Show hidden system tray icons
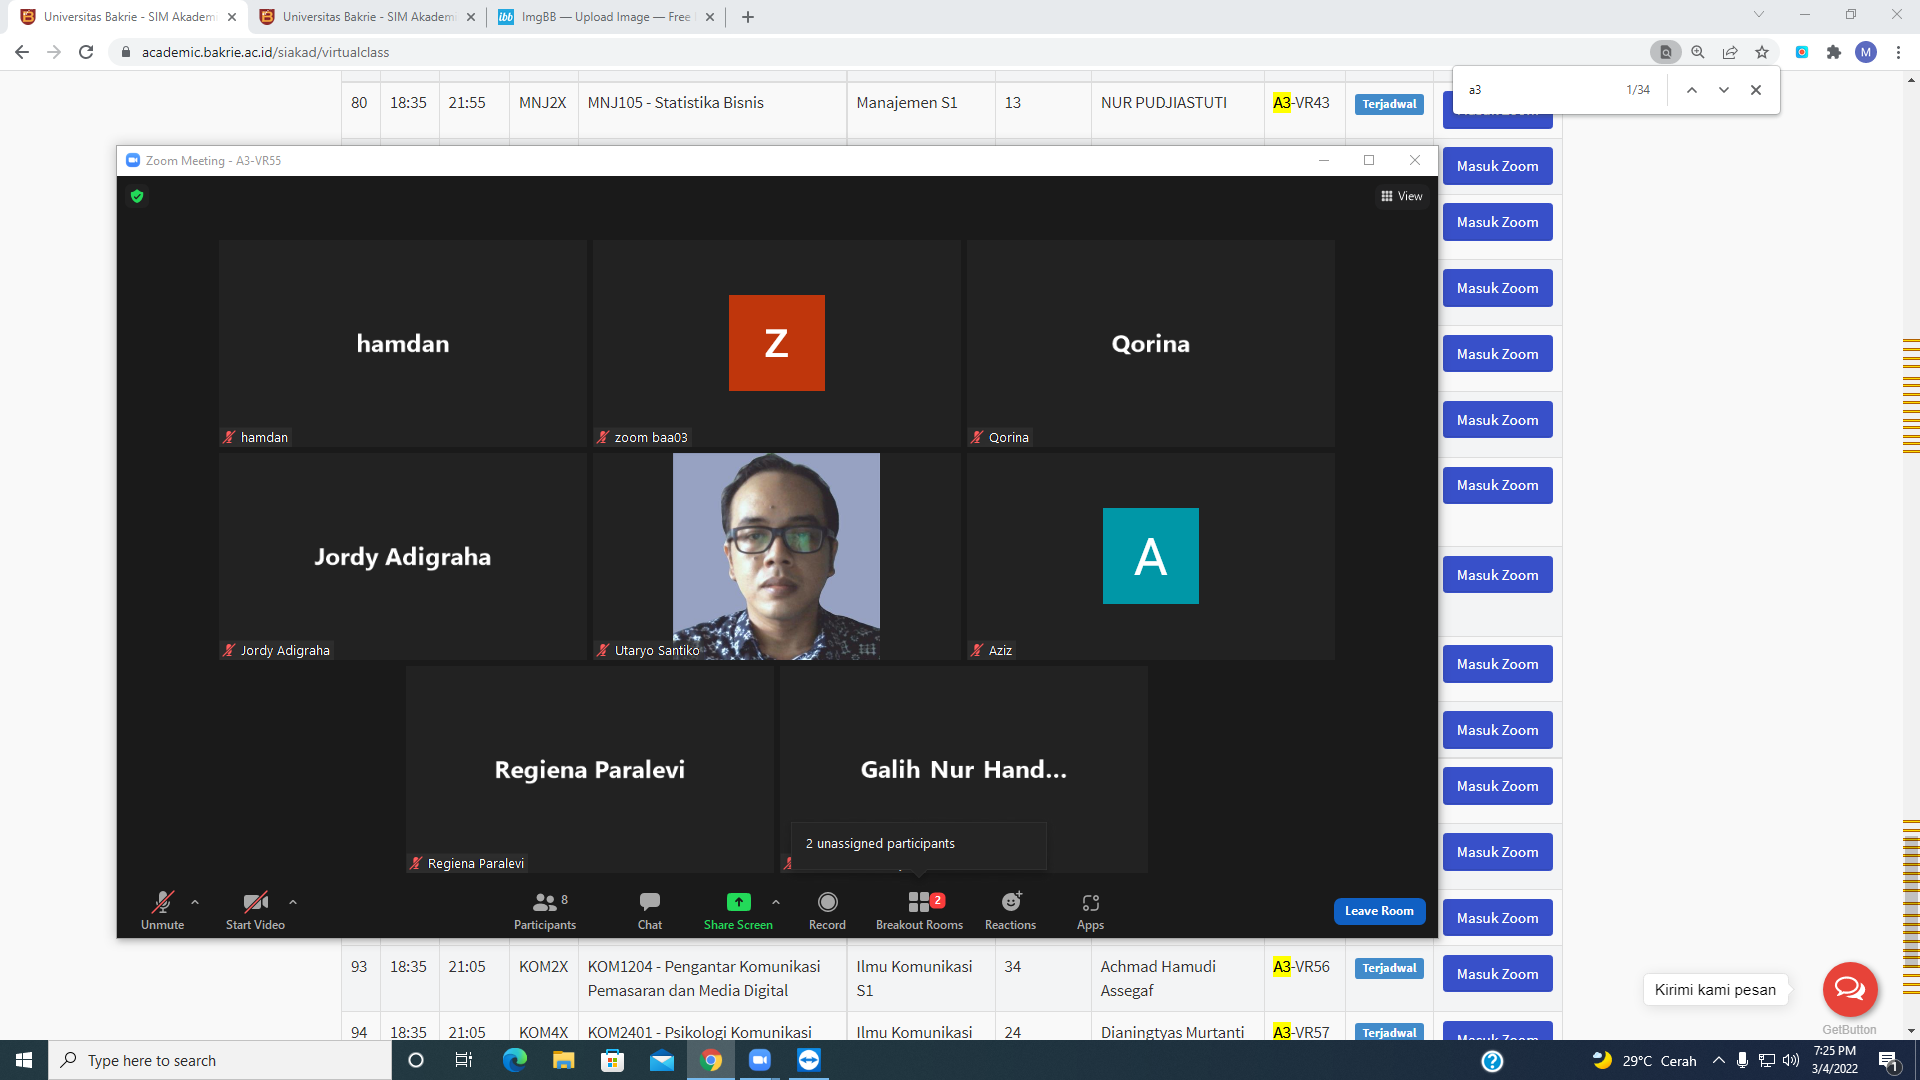 tap(1719, 1060)
